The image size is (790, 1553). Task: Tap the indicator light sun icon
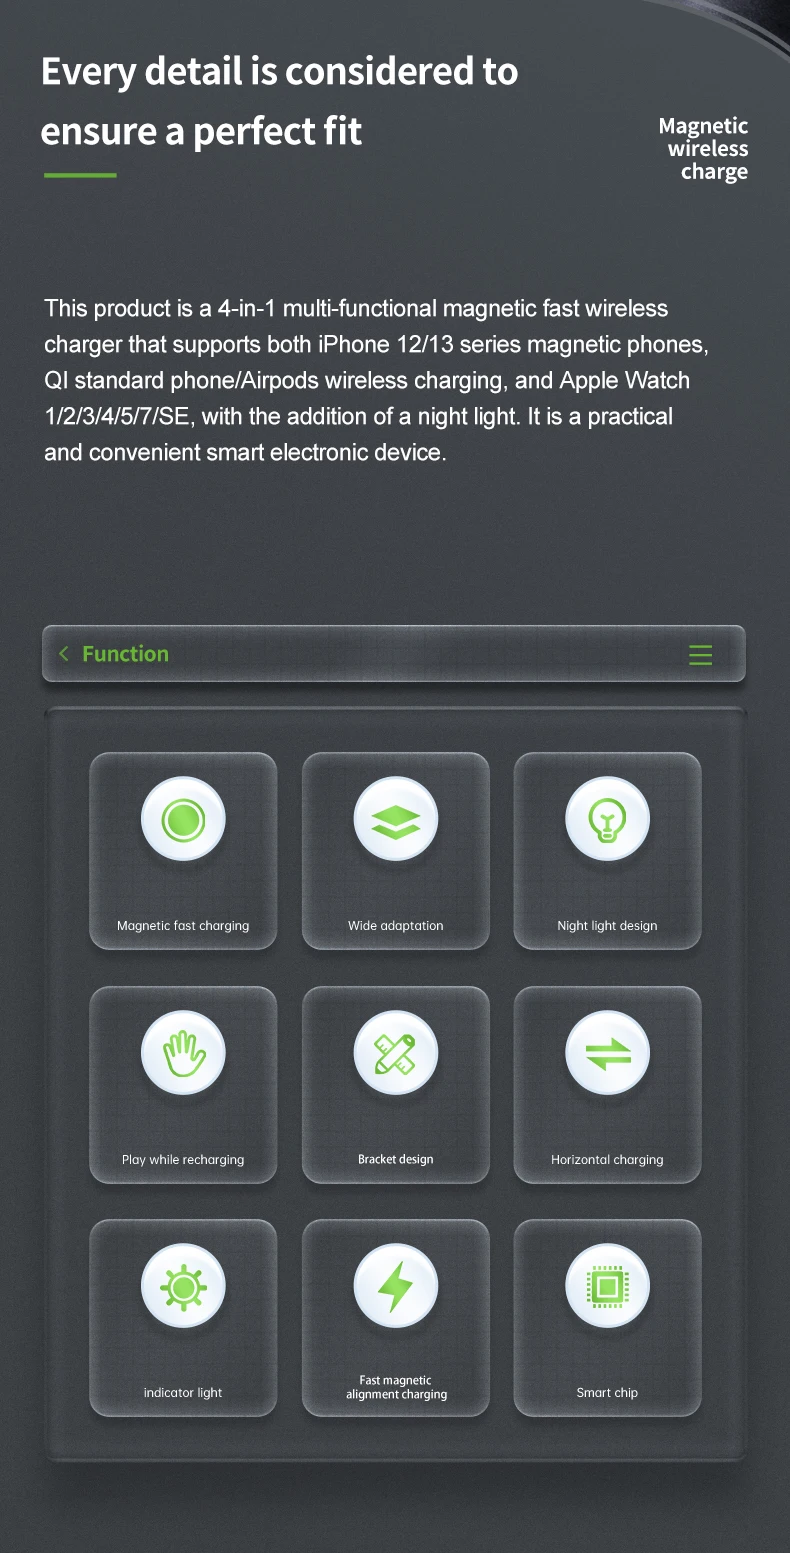(183, 1287)
